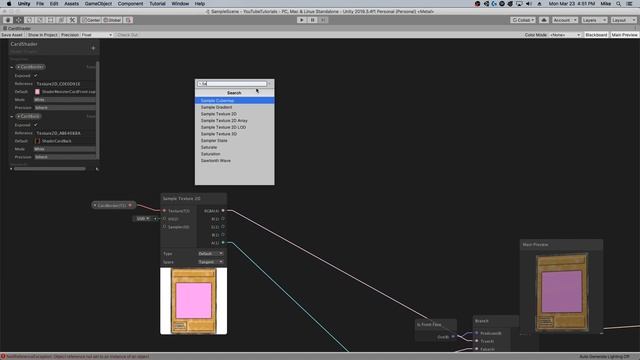Open macOS Spotlight search icon
This screenshot has width=640, height=360.
[619, 4]
